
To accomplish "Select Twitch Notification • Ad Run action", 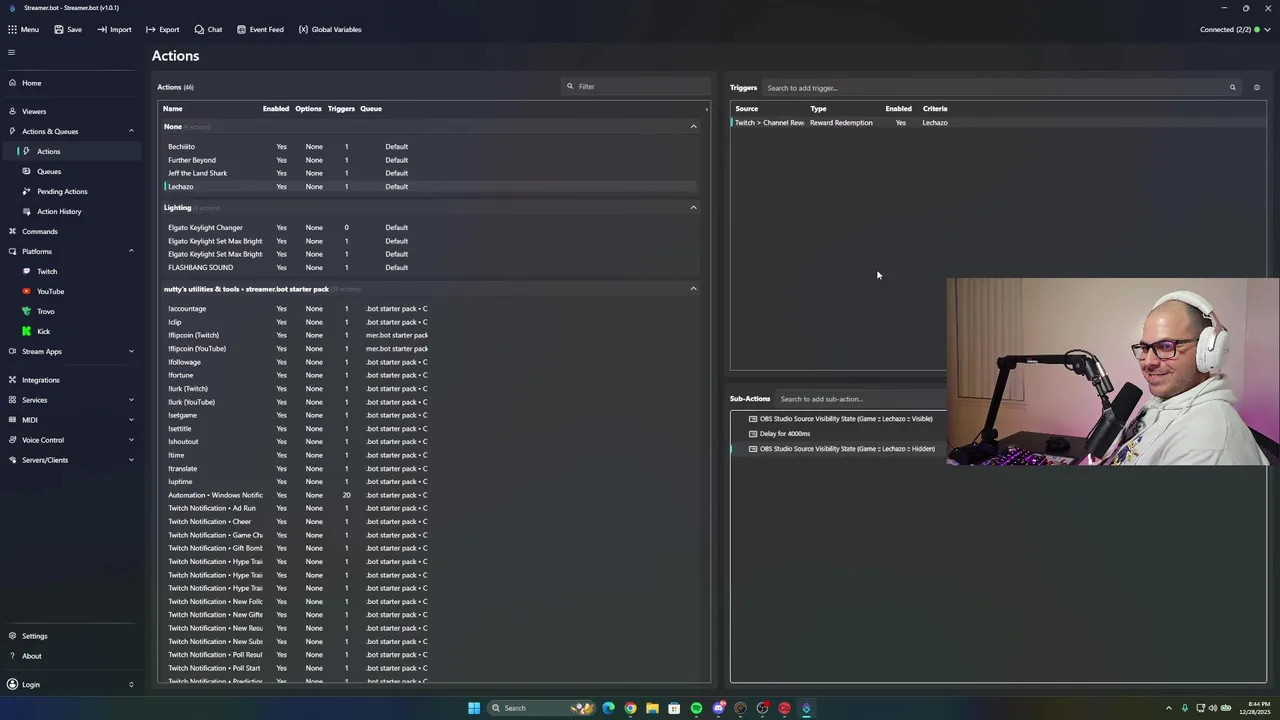I will 430,508.
